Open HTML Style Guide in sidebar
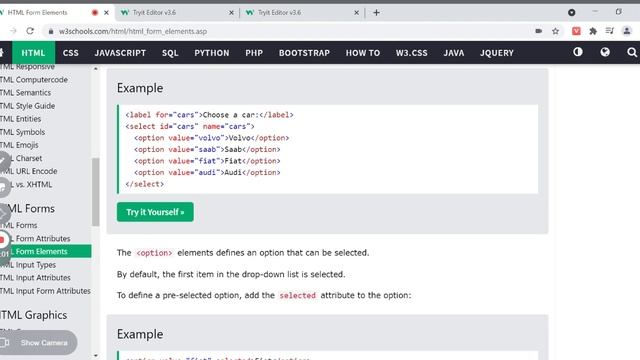Image resolution: width=640 pixels, height=360 pixels. click(27, 106)
